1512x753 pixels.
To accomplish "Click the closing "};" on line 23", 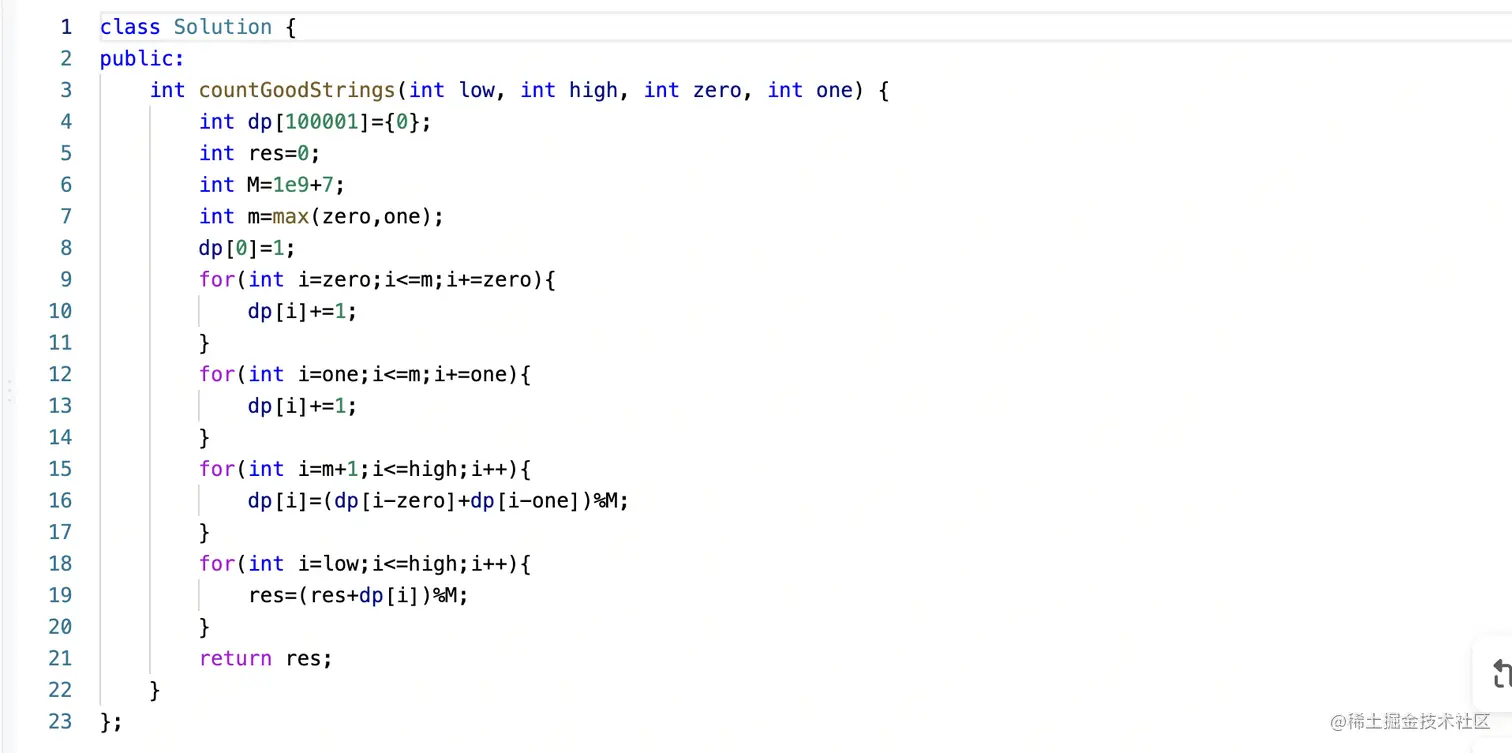I will (111, 721).
